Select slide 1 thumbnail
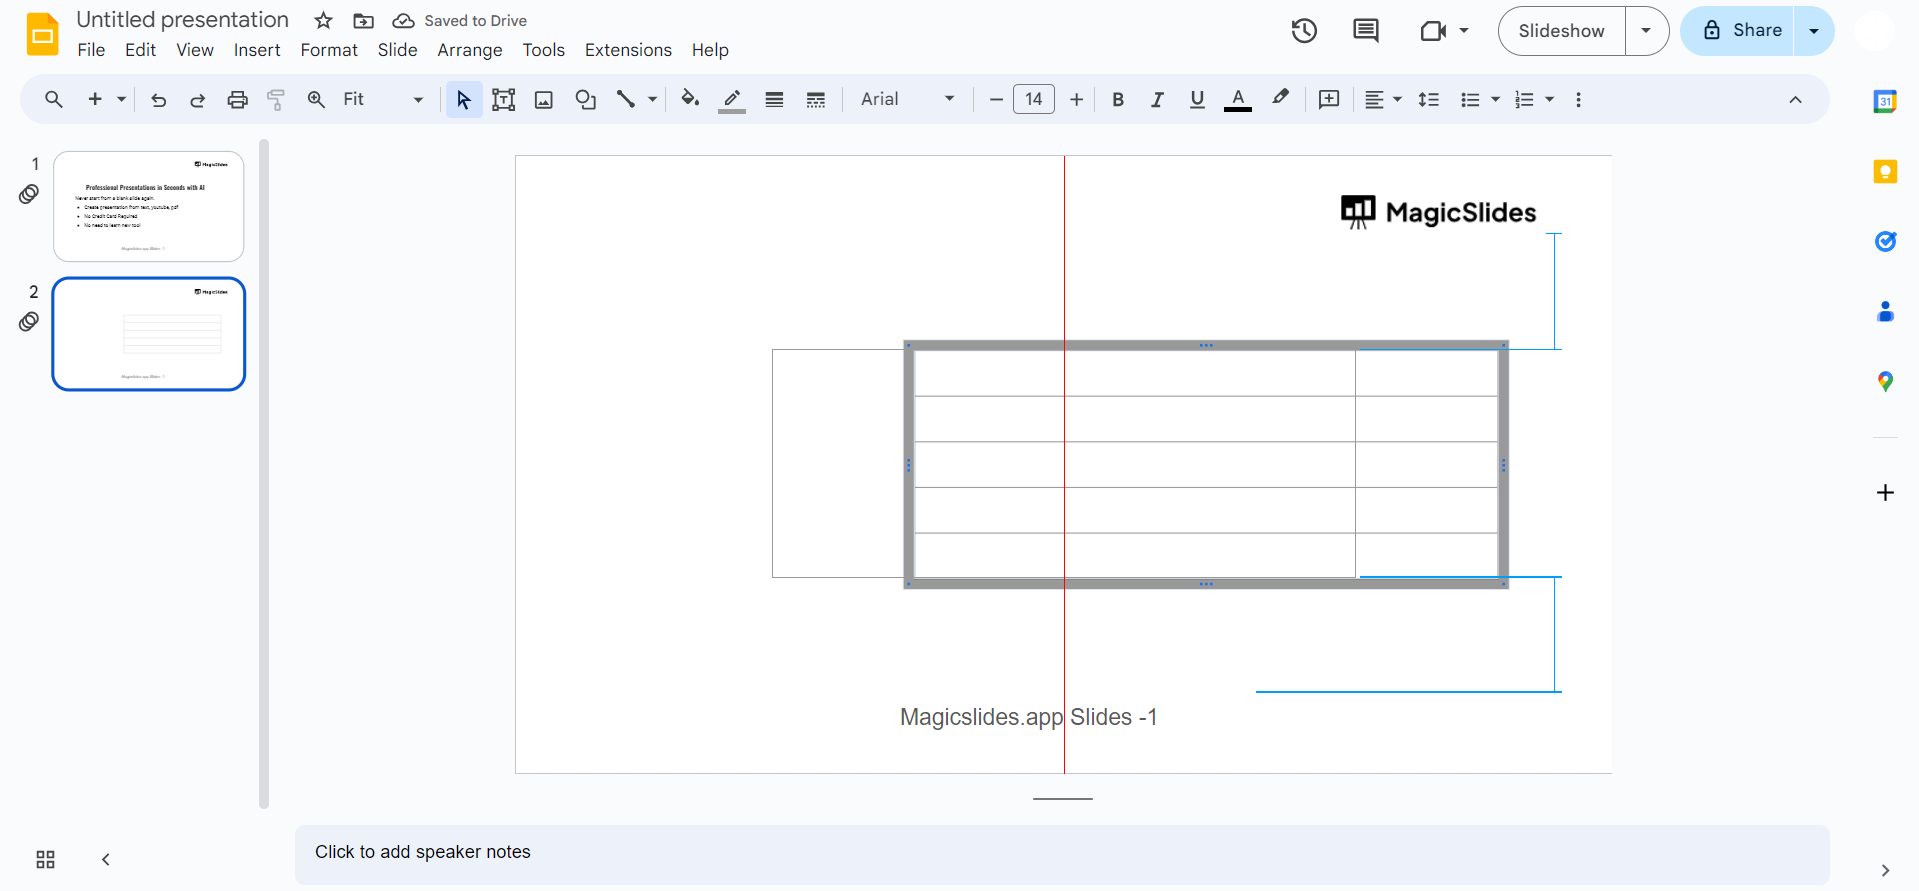The width and height of the screenshot is (1919, 891). [148, 206]
